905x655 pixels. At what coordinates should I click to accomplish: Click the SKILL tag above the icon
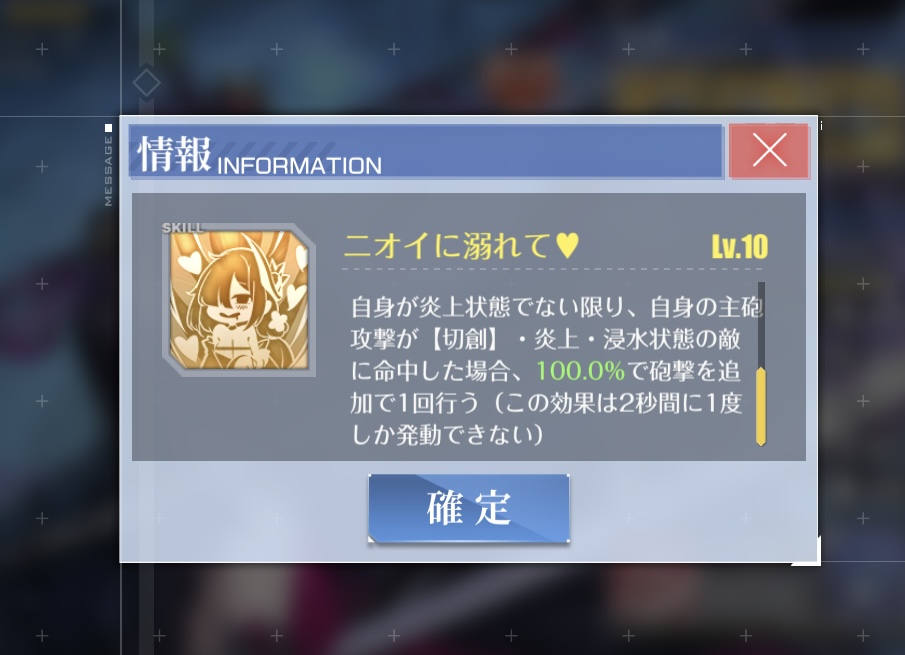[182, 227]
